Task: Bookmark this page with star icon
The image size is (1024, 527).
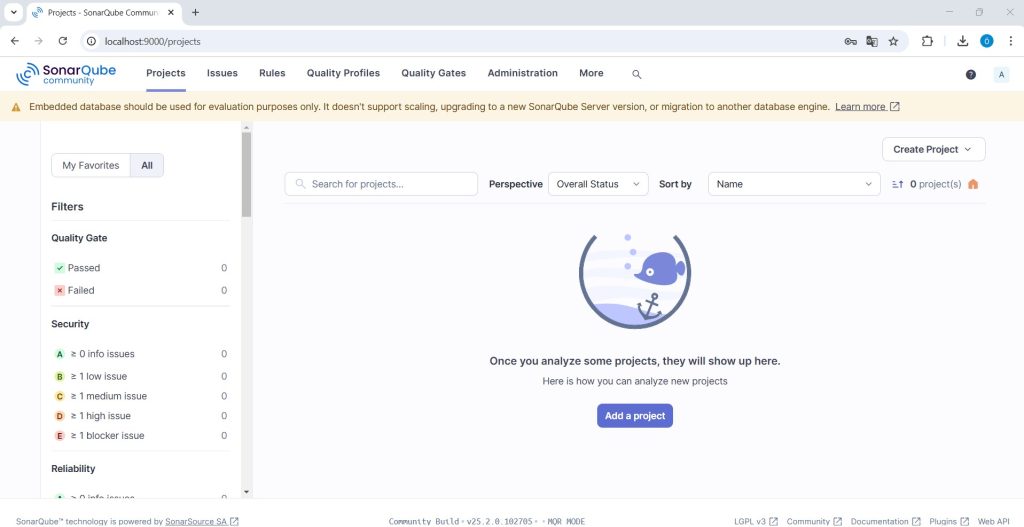Action: [893, 41]
